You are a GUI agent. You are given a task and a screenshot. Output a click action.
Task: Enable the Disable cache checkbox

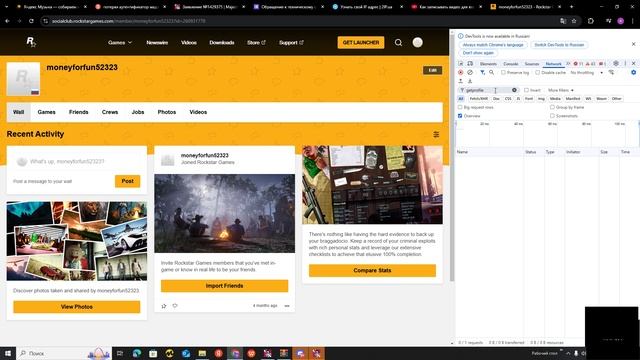pos(538,72)
